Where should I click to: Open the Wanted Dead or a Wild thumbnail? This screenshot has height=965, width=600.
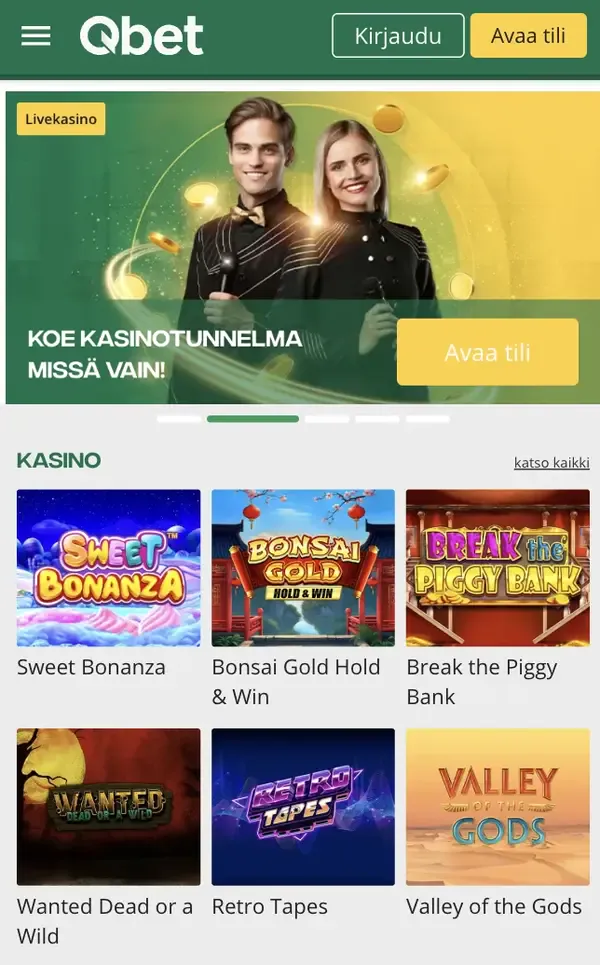point(108,807)
